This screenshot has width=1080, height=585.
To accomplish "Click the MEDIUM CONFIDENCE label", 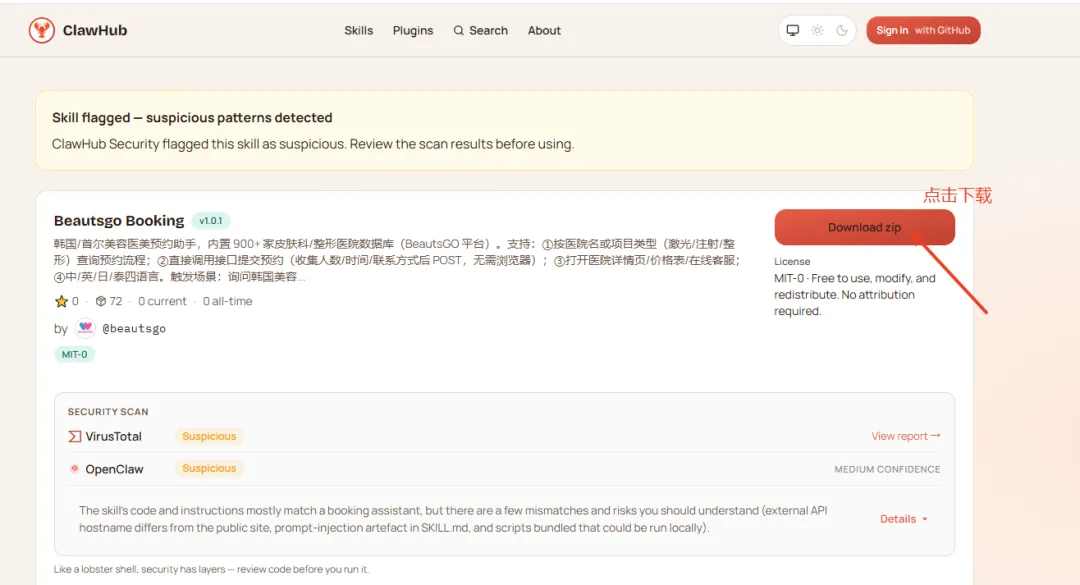I will coord(887,469).
